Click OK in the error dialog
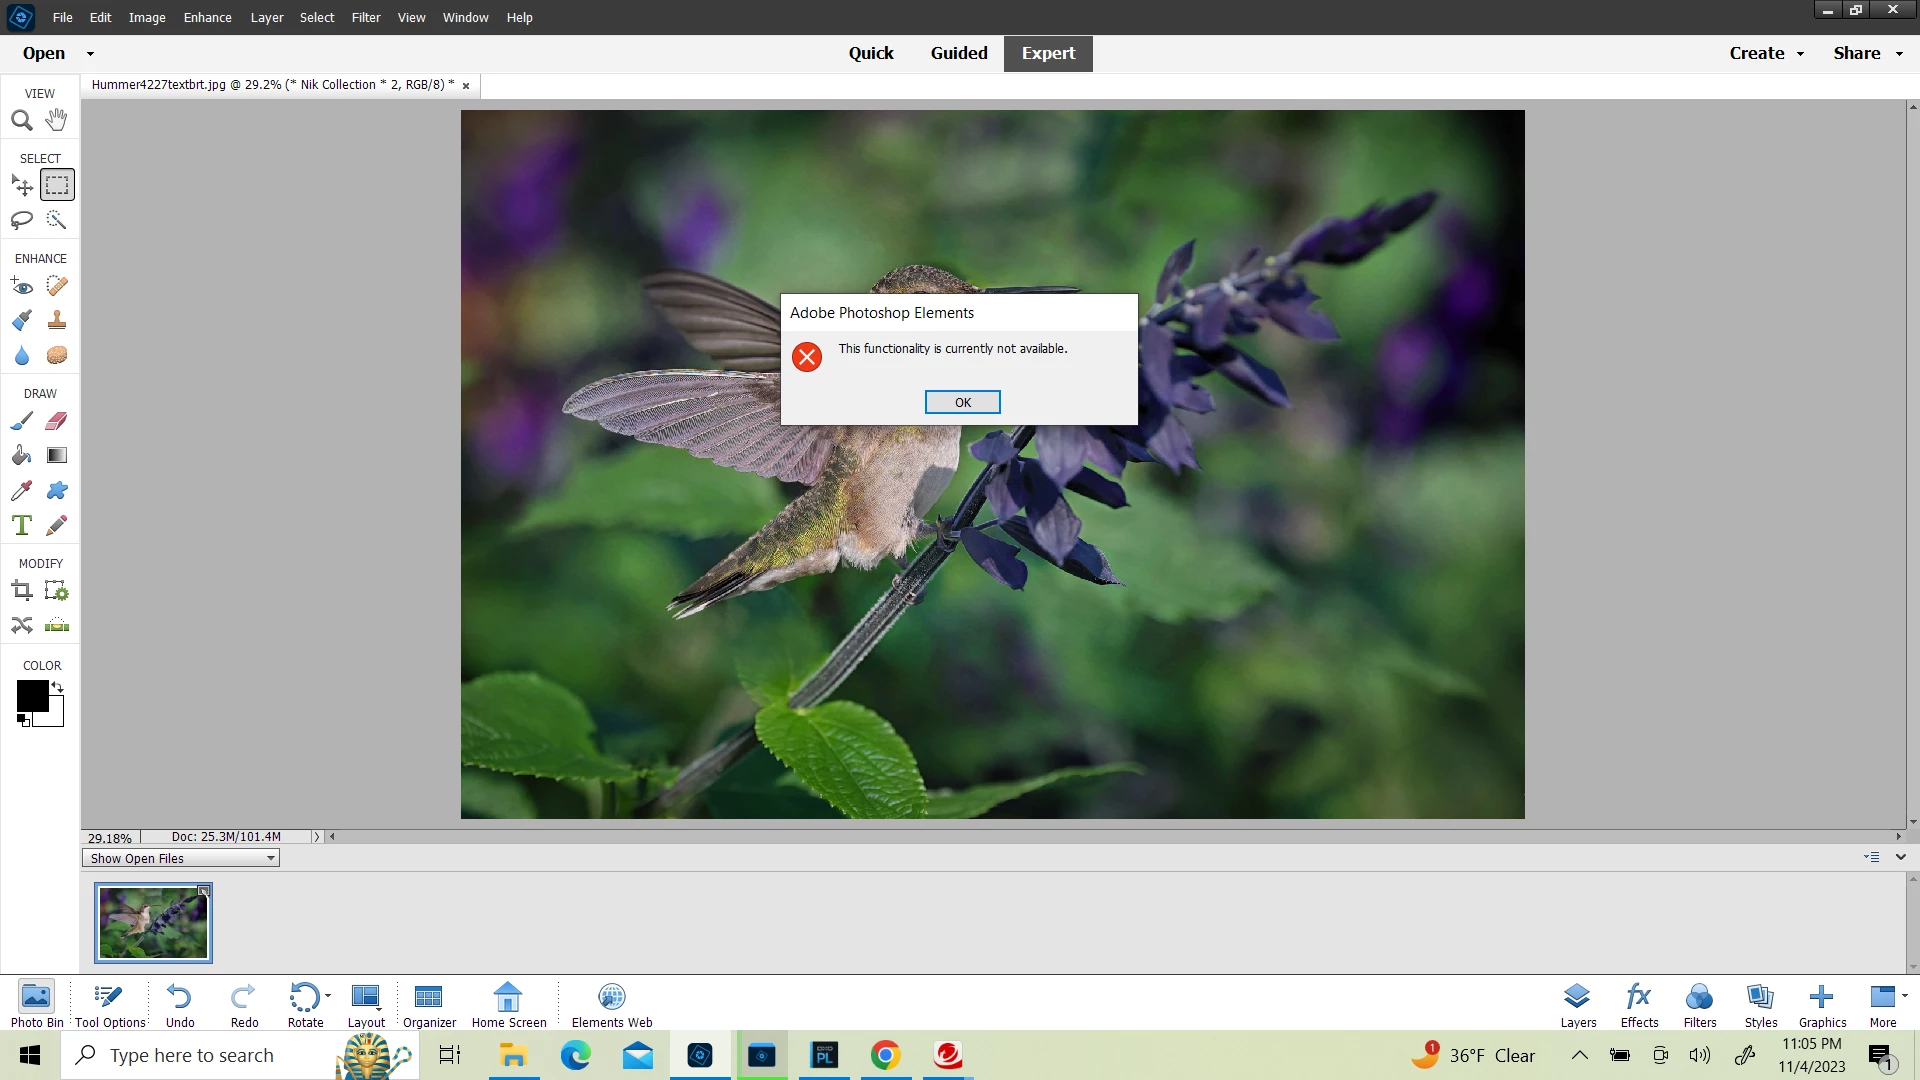The height and width of the screenshot is (1080, 1920). [x=962, y=402]
